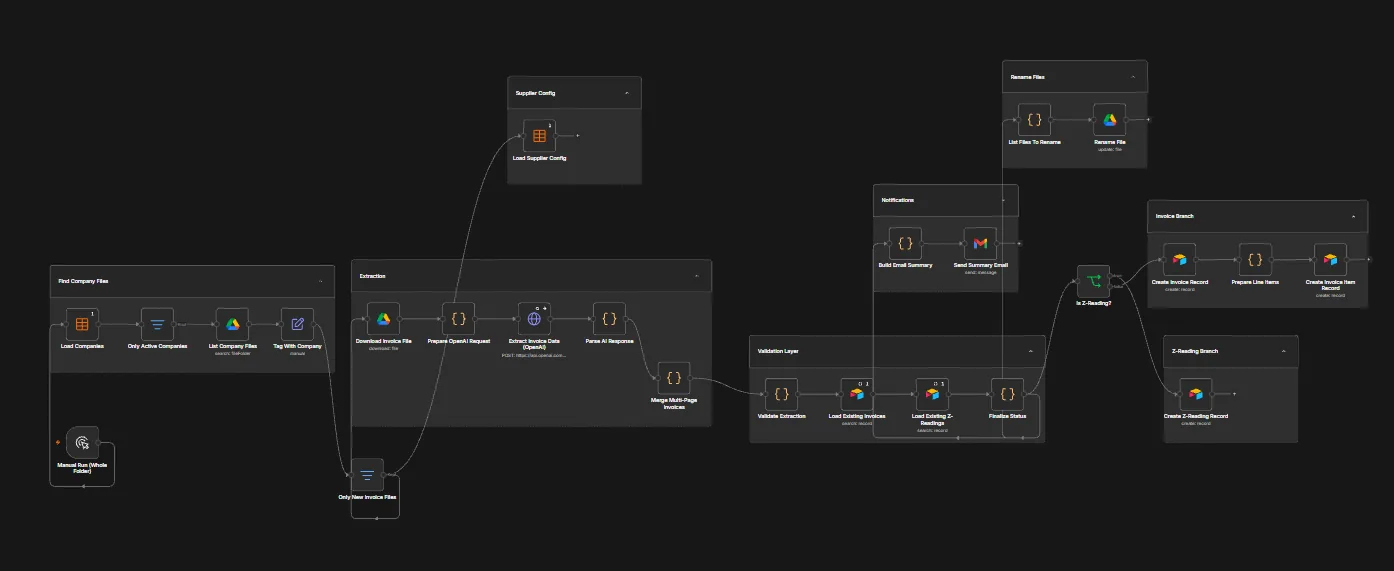Click the Invoice Branch group title
The image size is (1394, 571).
(1174, 216)
